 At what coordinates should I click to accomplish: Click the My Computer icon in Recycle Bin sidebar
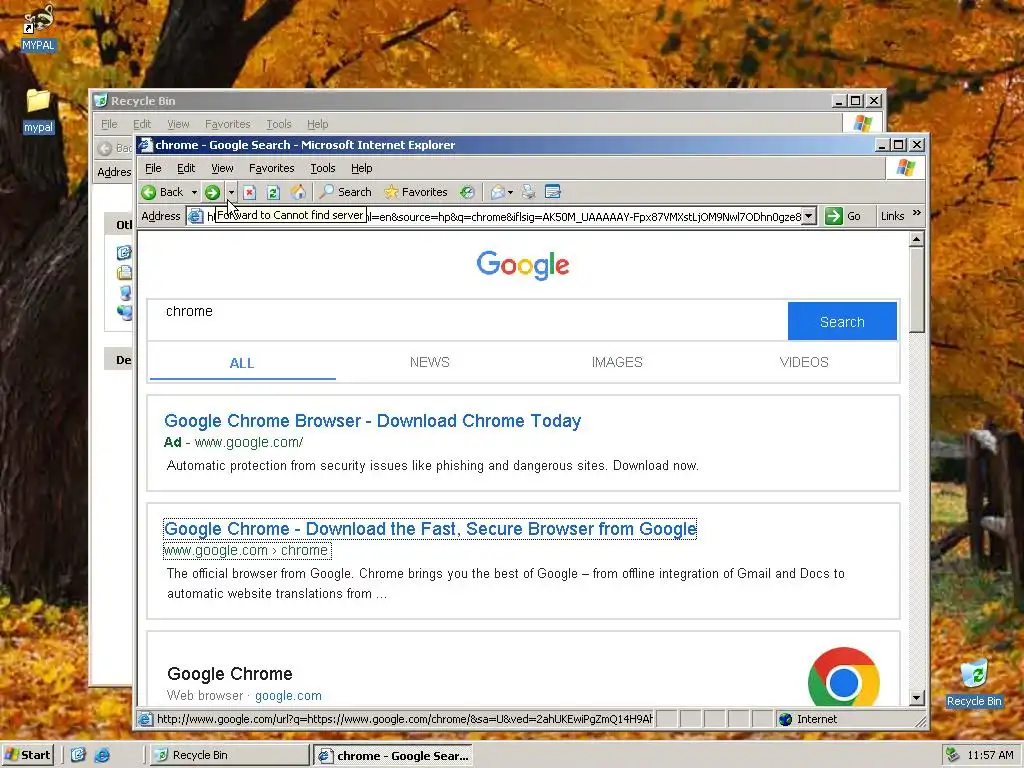point(125,293)
